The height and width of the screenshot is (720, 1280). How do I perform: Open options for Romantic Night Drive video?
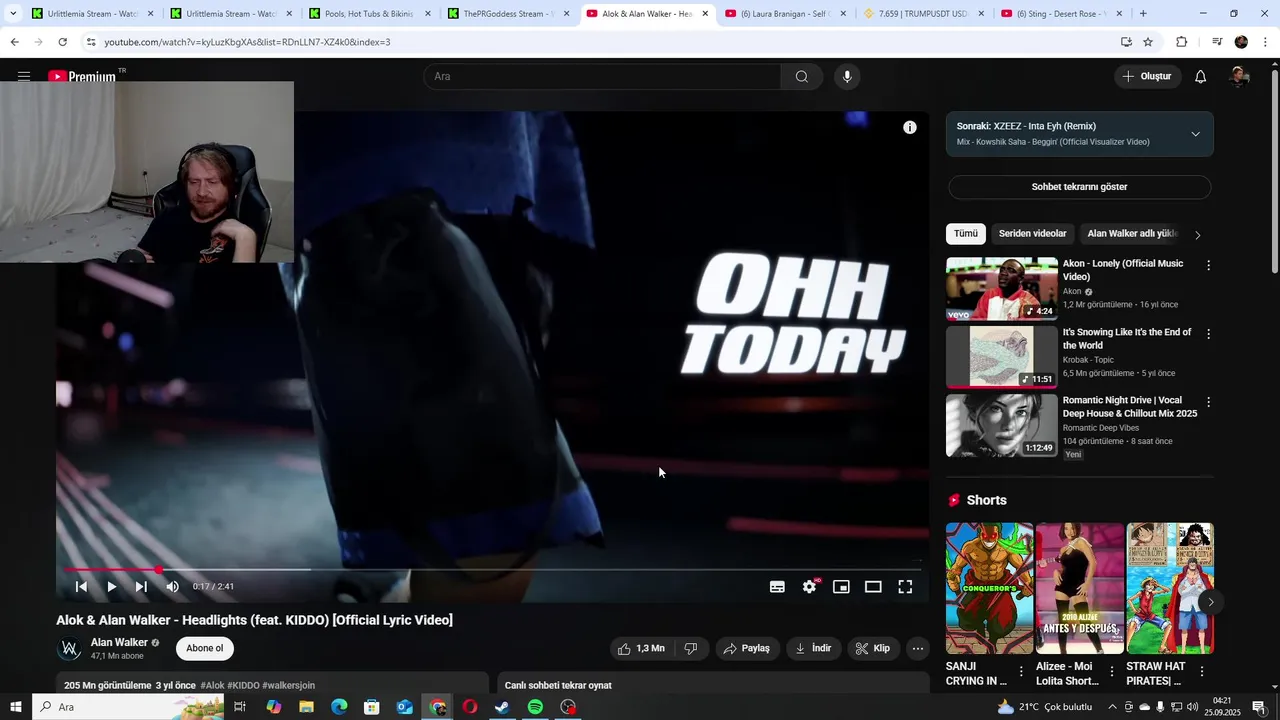coord(1208,402)
